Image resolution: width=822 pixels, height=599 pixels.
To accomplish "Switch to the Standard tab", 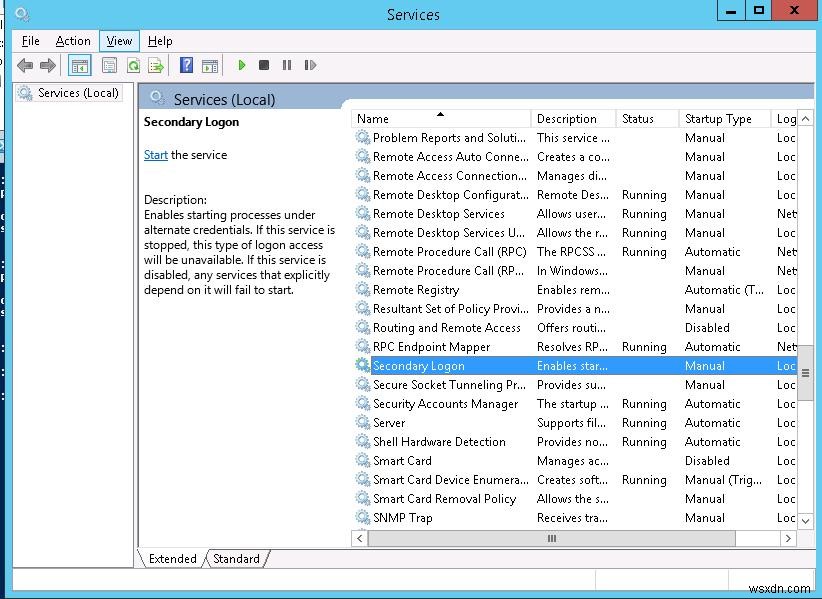I will pyautogui.click(x=236, y=559).
